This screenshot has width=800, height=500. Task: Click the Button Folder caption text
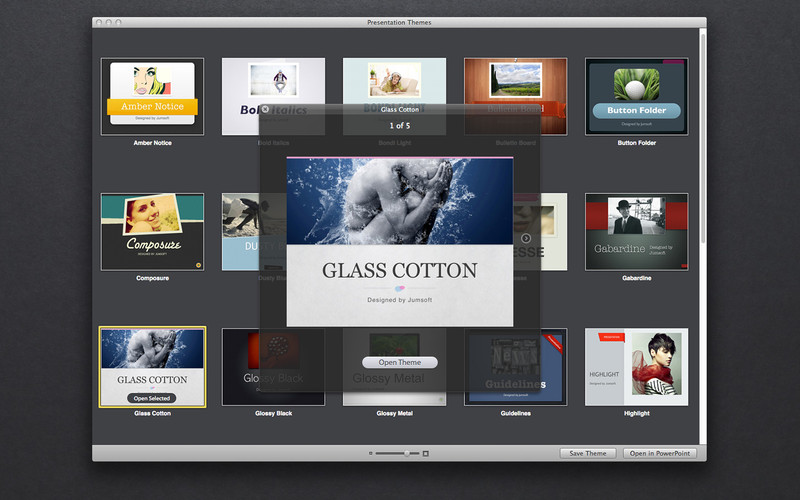637,143
